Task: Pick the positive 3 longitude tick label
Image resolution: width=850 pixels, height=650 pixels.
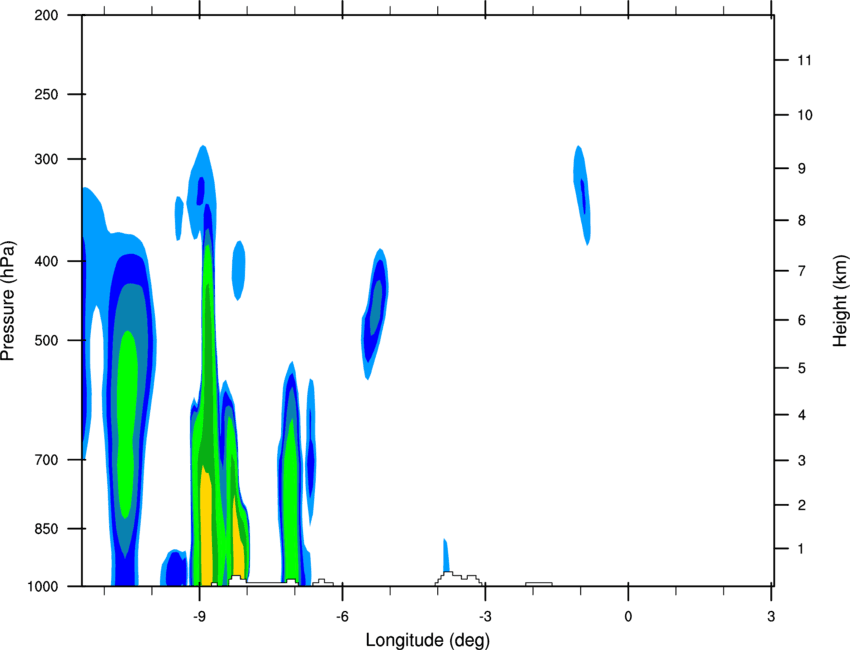Action: click(771, 617)
